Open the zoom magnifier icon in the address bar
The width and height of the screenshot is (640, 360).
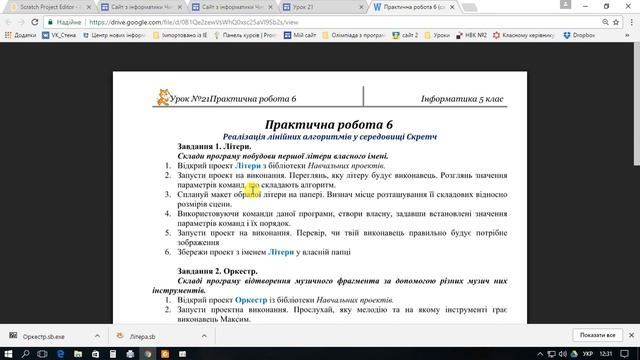[x=605, y=22]
